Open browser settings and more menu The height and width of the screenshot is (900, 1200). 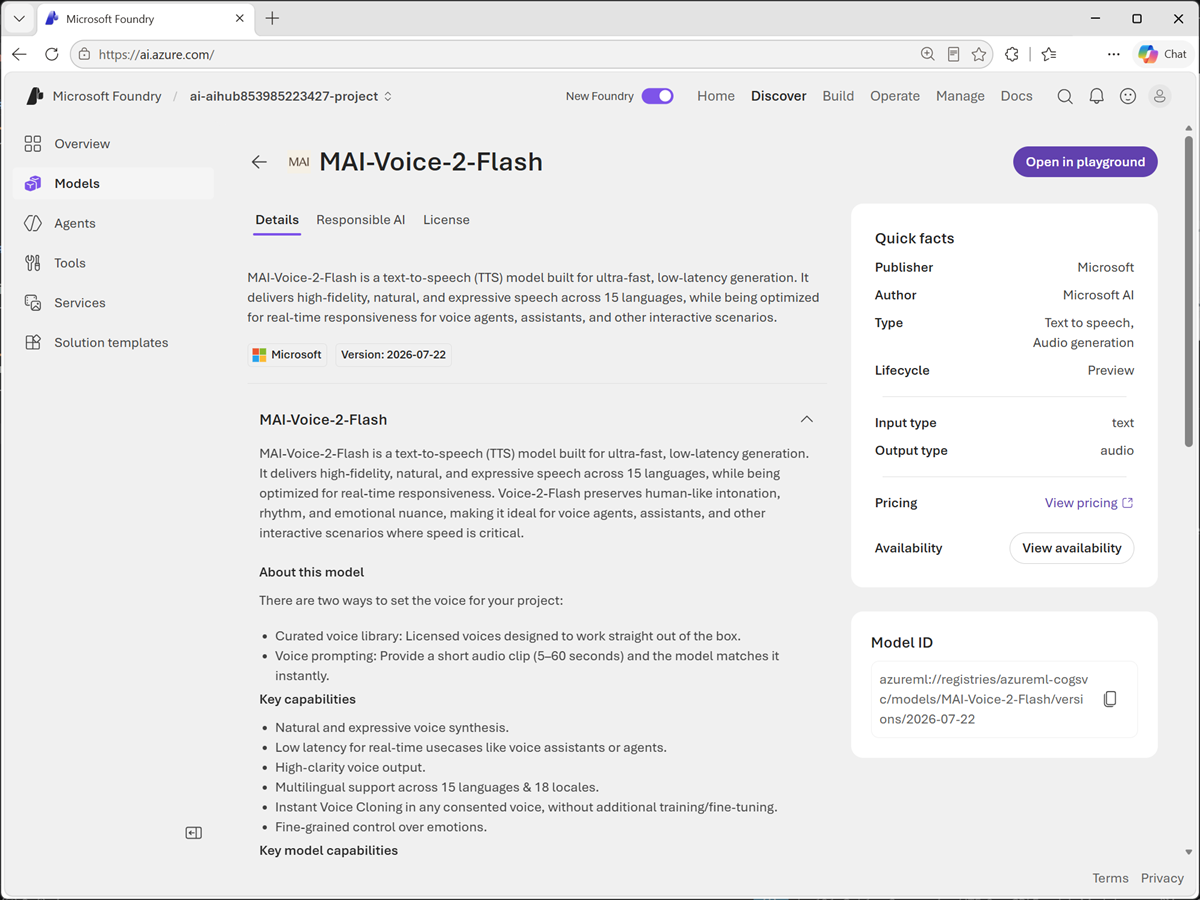pyautogui.click(x=1114, y=54)
